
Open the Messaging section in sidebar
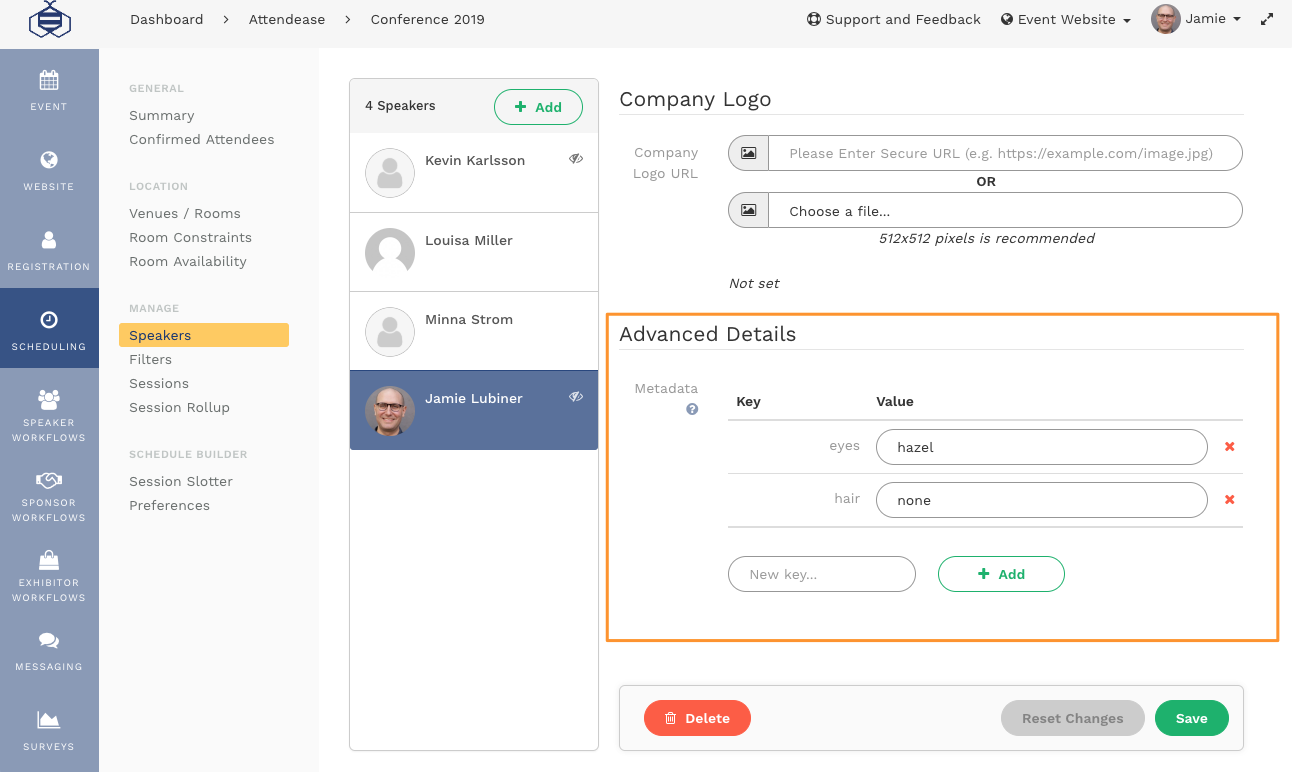[49, 650]
